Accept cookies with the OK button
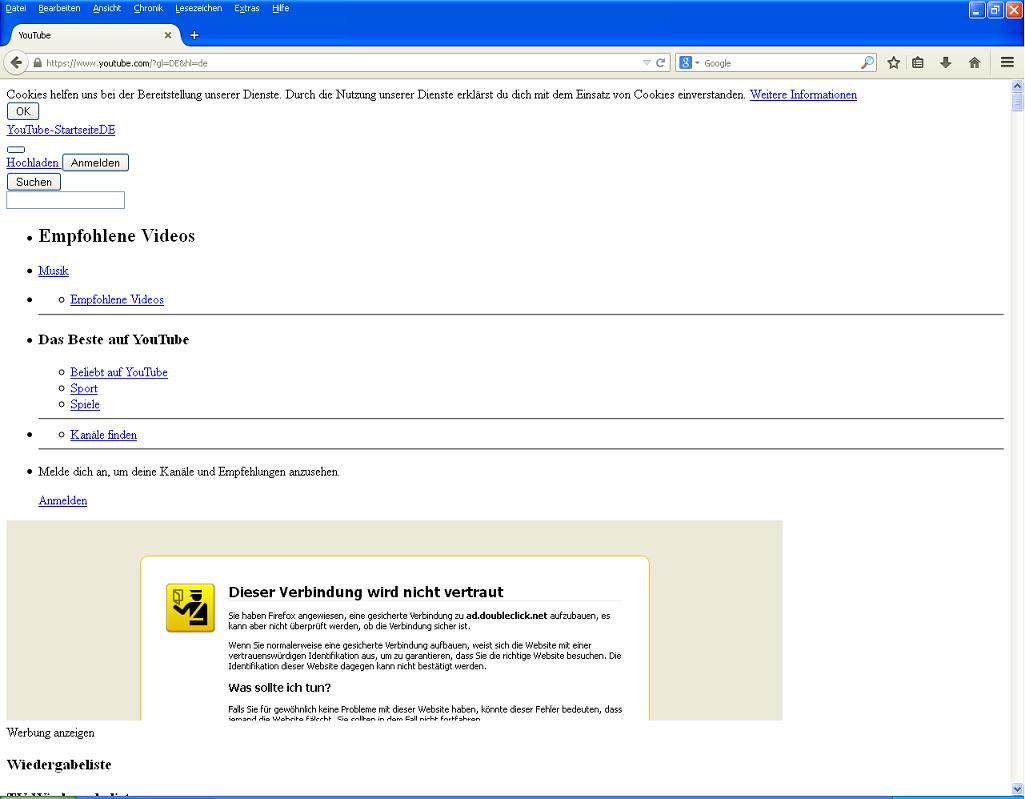Screen dimensions: 1025x799 (23, 111)
